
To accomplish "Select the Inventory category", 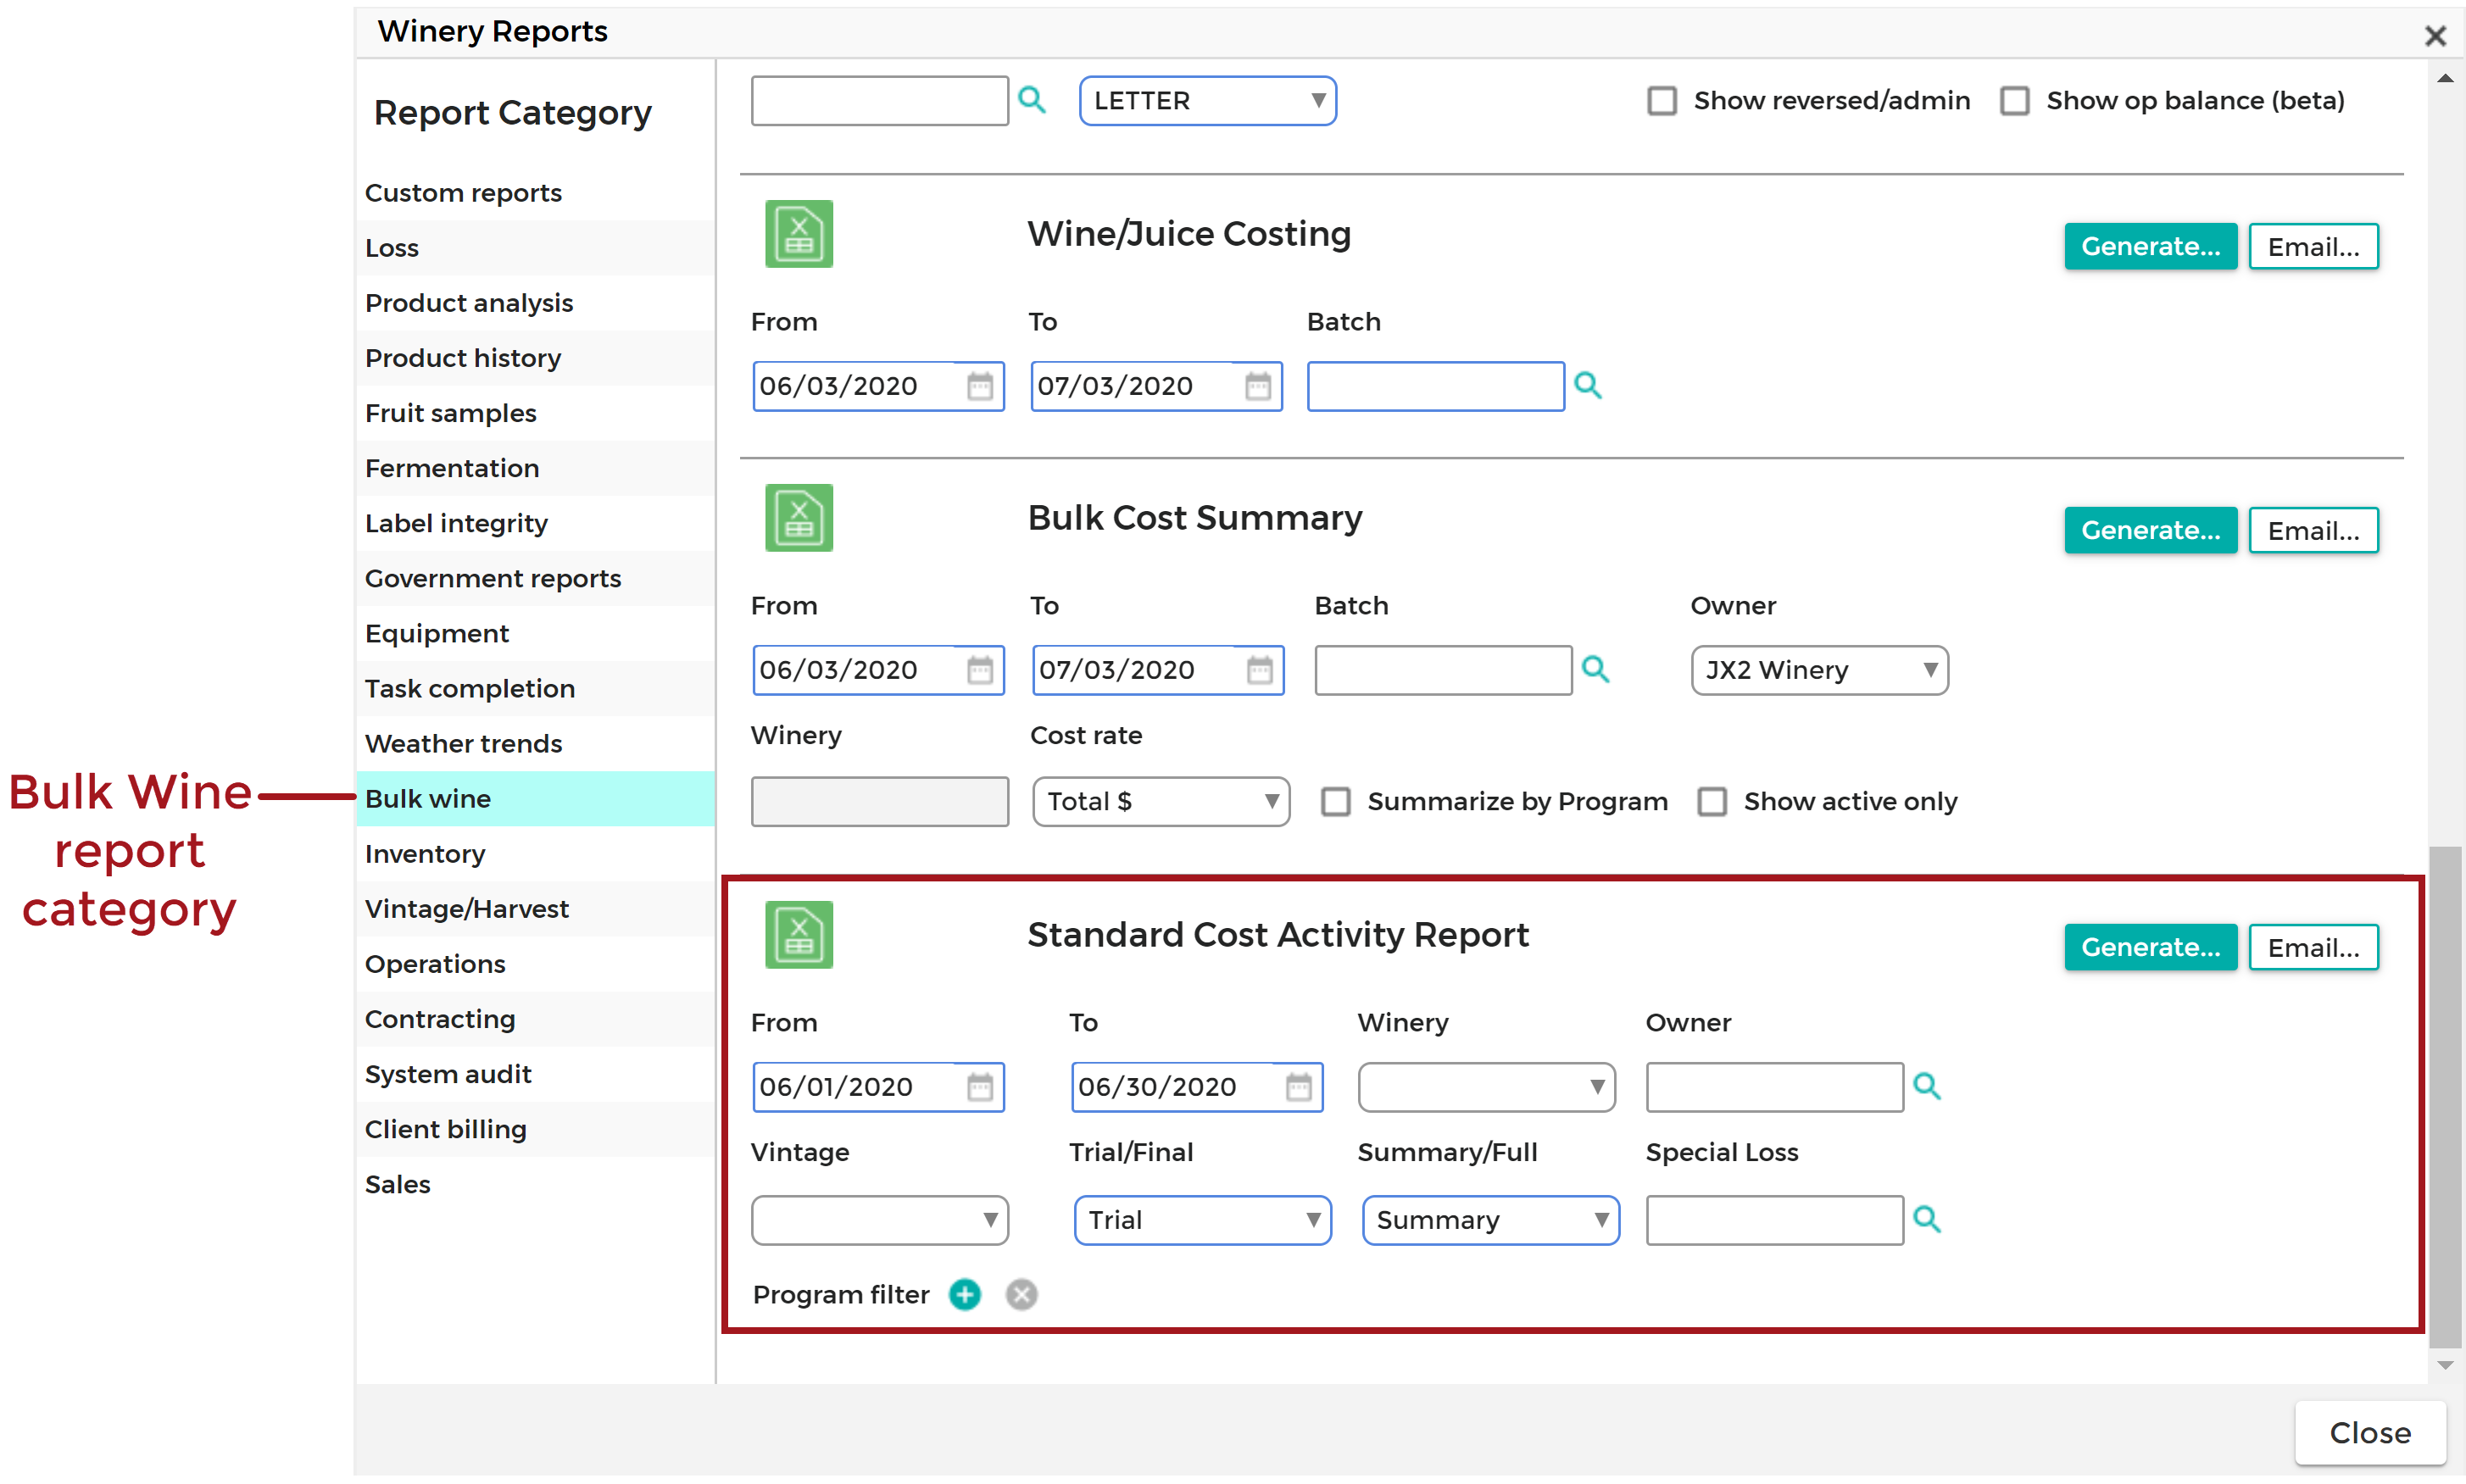I will 535,854.
